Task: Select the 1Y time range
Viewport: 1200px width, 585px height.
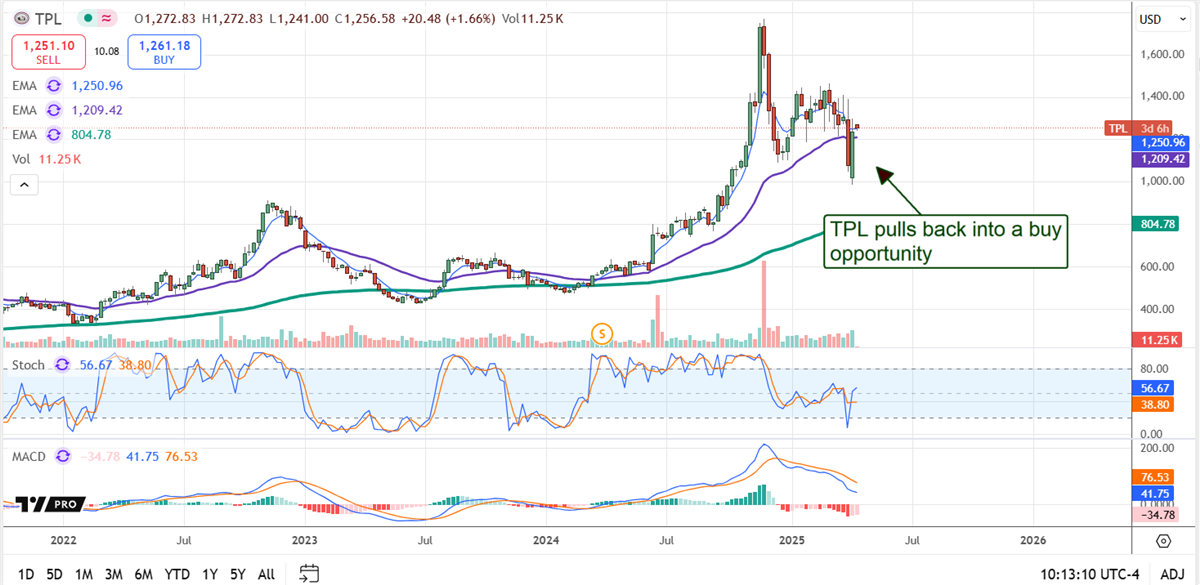Action: coord(210,574)
